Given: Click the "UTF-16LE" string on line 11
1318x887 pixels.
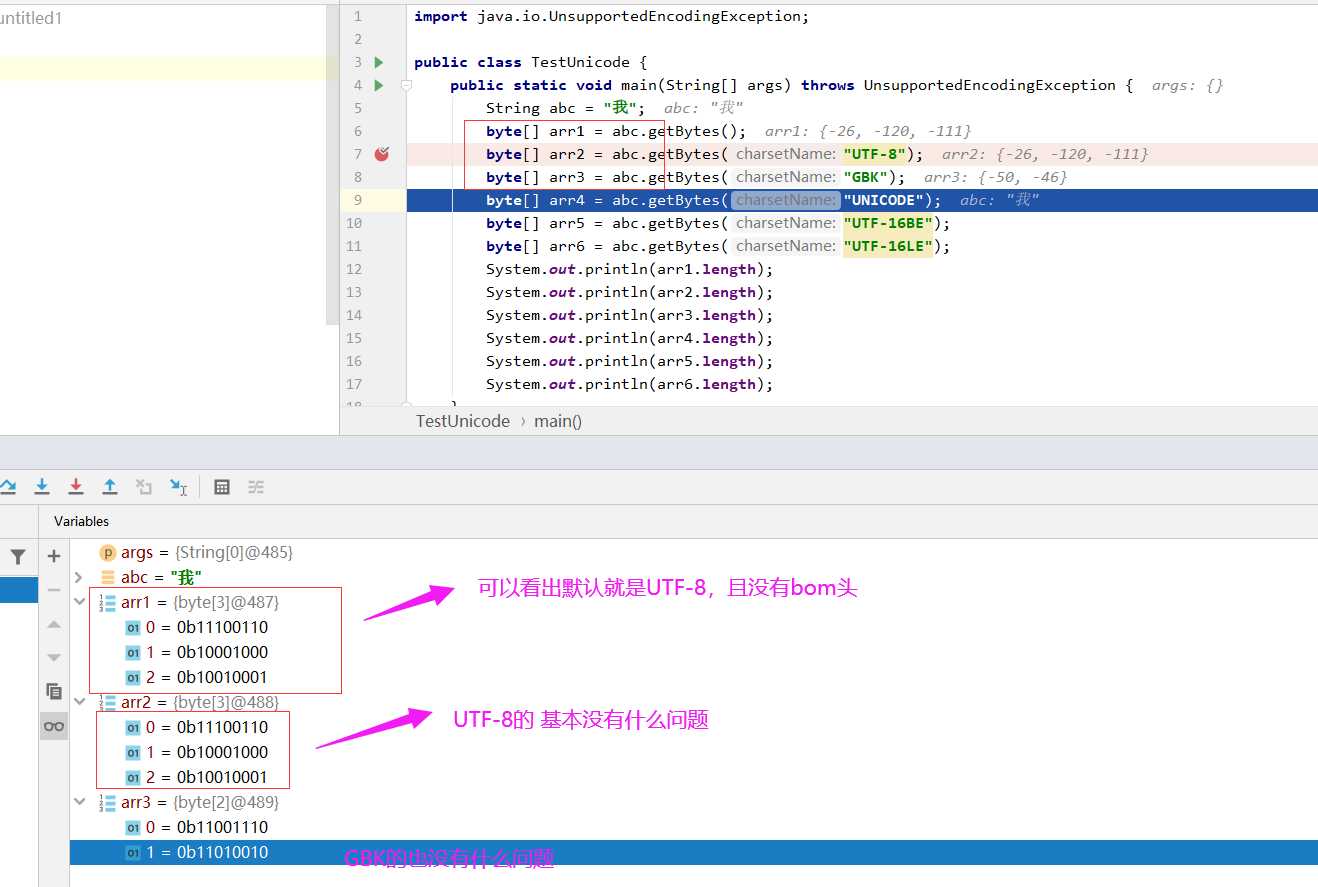Looking at the screenshot, I should point(888,246).
